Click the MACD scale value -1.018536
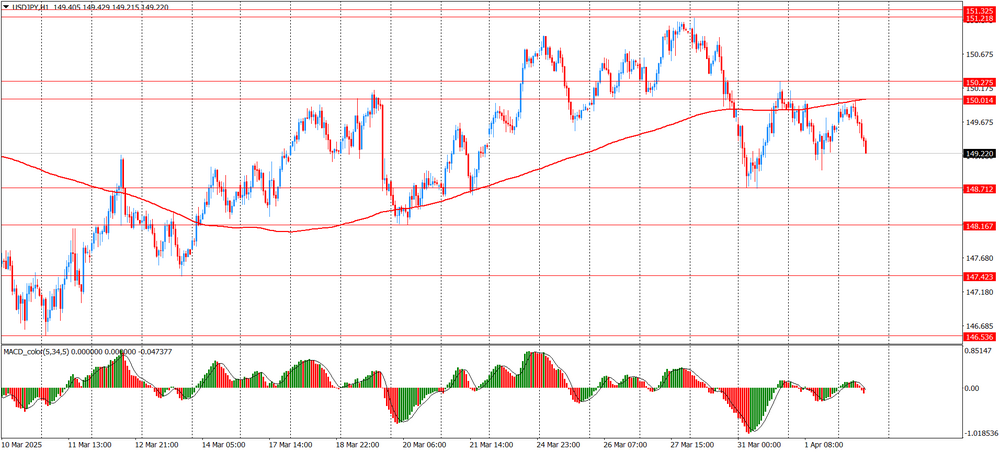The image size is (1000, 452). (x=977, y=433)
